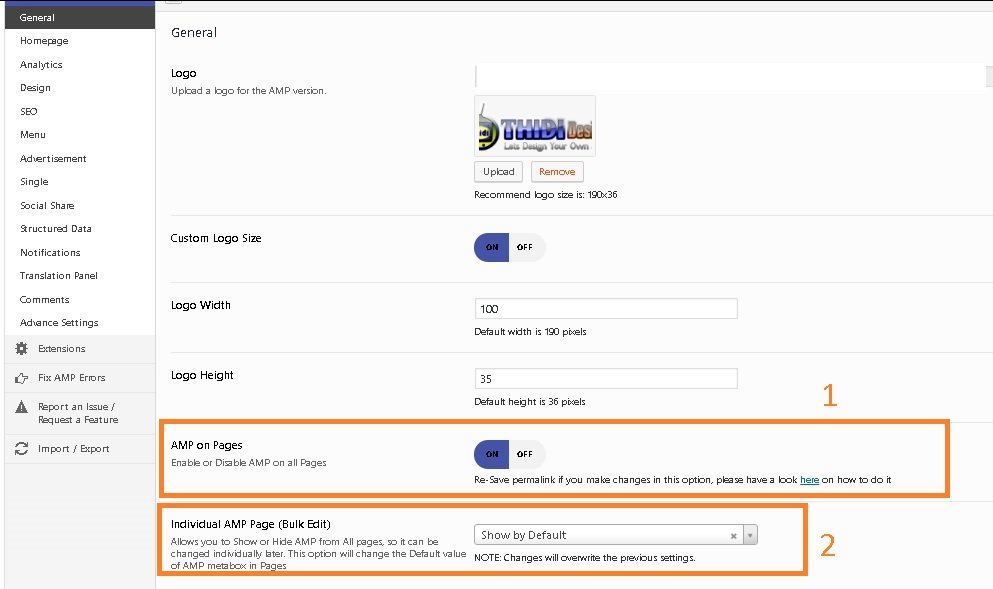Click the Logo Height input field
993x589 pixels.
(605, 379)
